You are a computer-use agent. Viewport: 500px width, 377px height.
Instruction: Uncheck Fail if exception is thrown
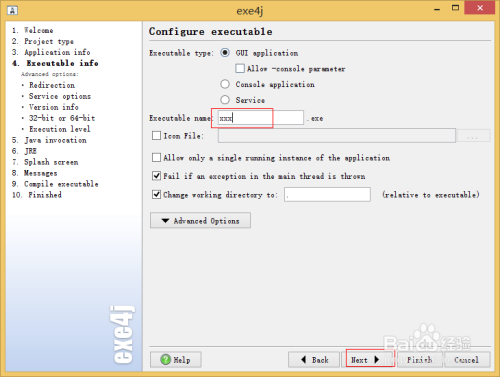click(x=156, y=176)
